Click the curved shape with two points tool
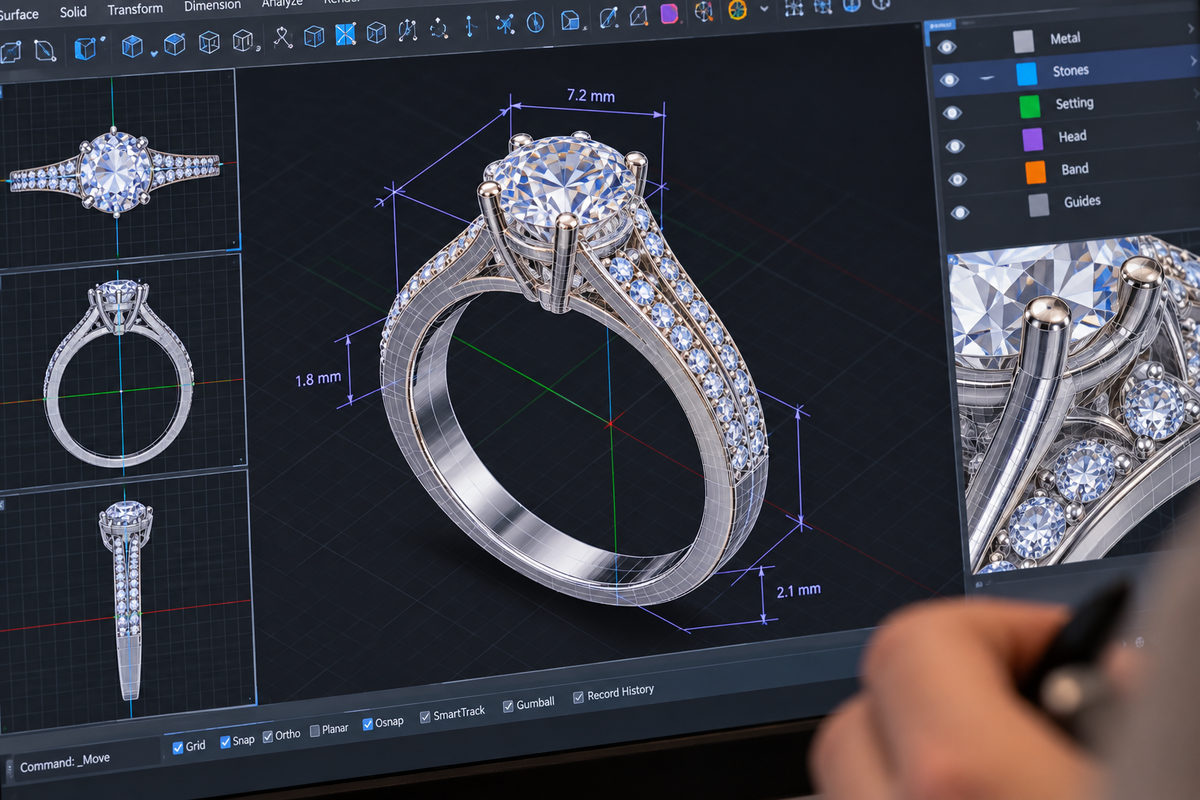1200x800 pixels. click(44, 50)
